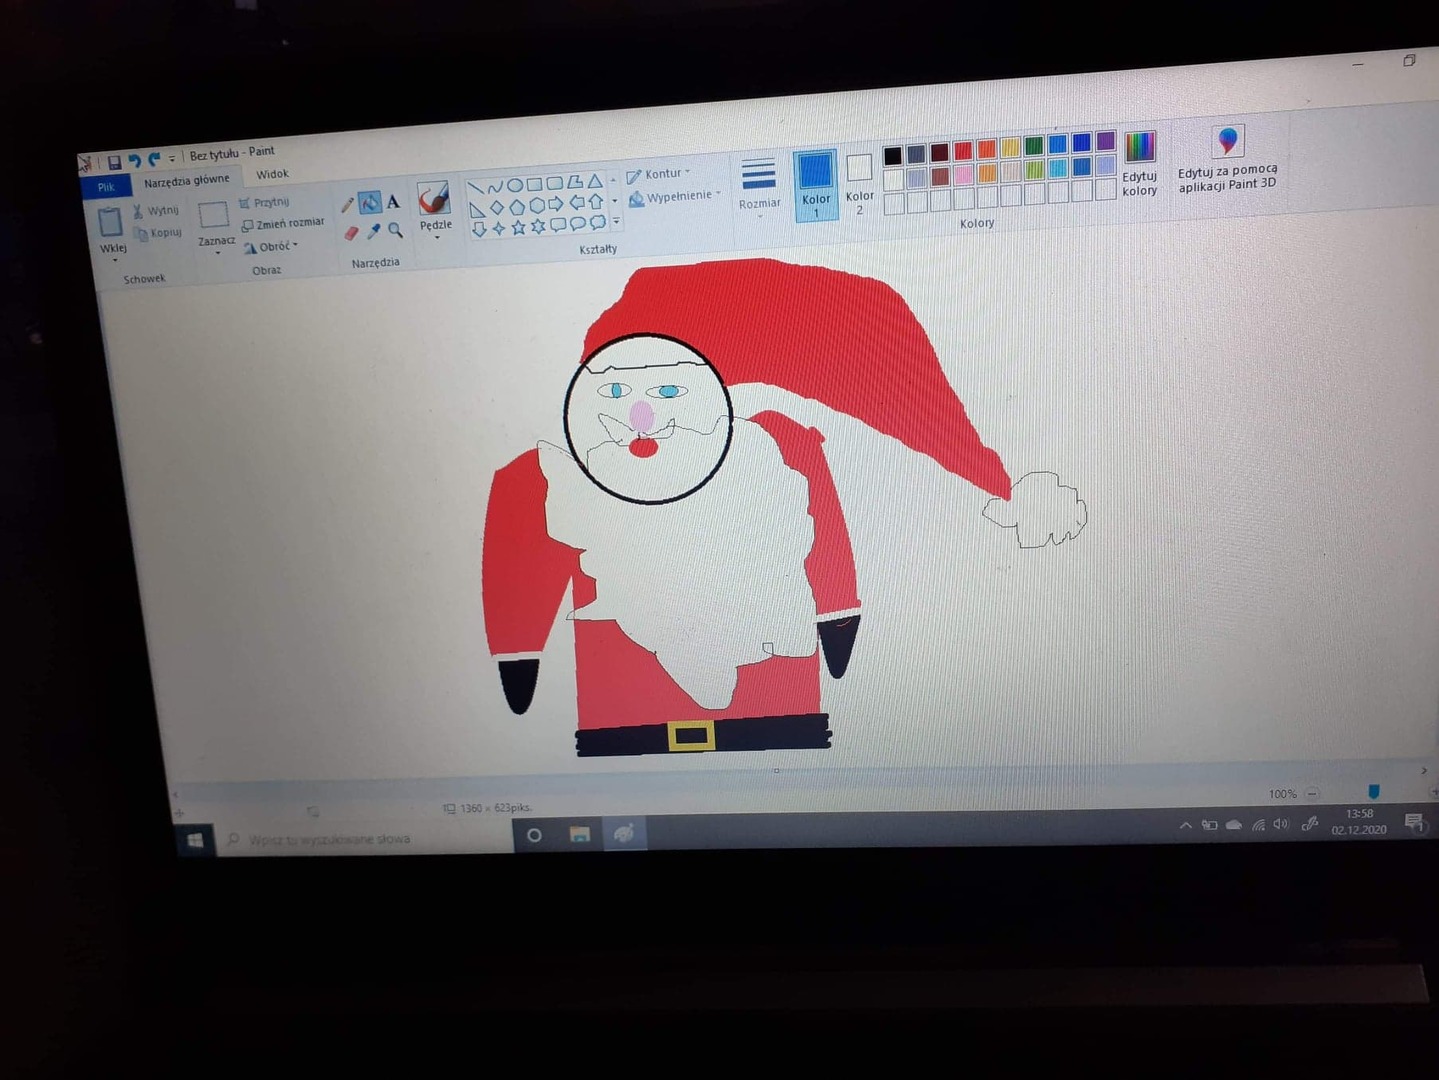
Task: Choose the pentagon shape
Action: (517, 206)
